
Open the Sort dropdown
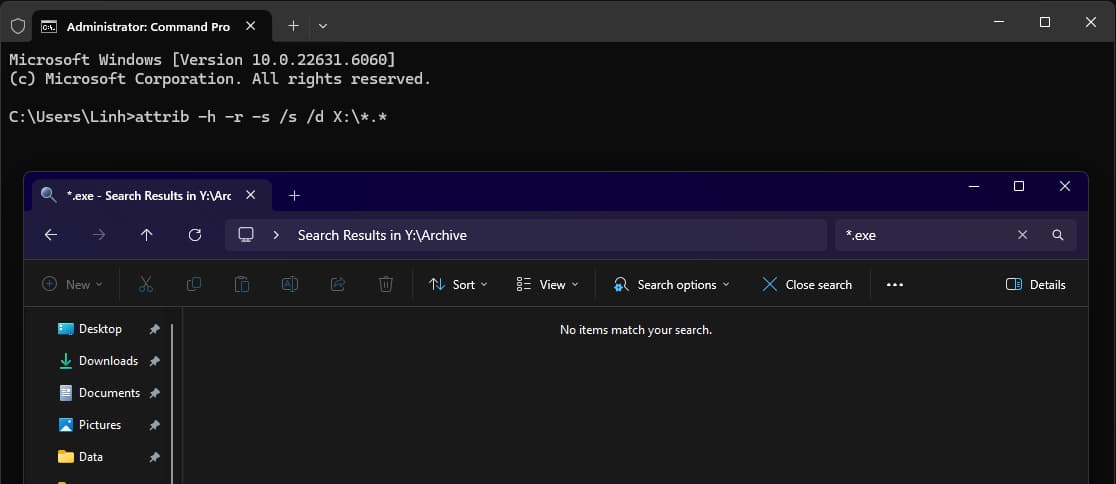coord(458,285)
